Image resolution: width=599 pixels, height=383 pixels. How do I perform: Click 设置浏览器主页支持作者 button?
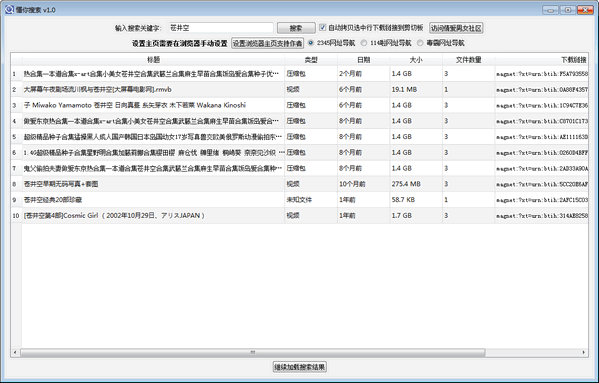pos(267,43)
